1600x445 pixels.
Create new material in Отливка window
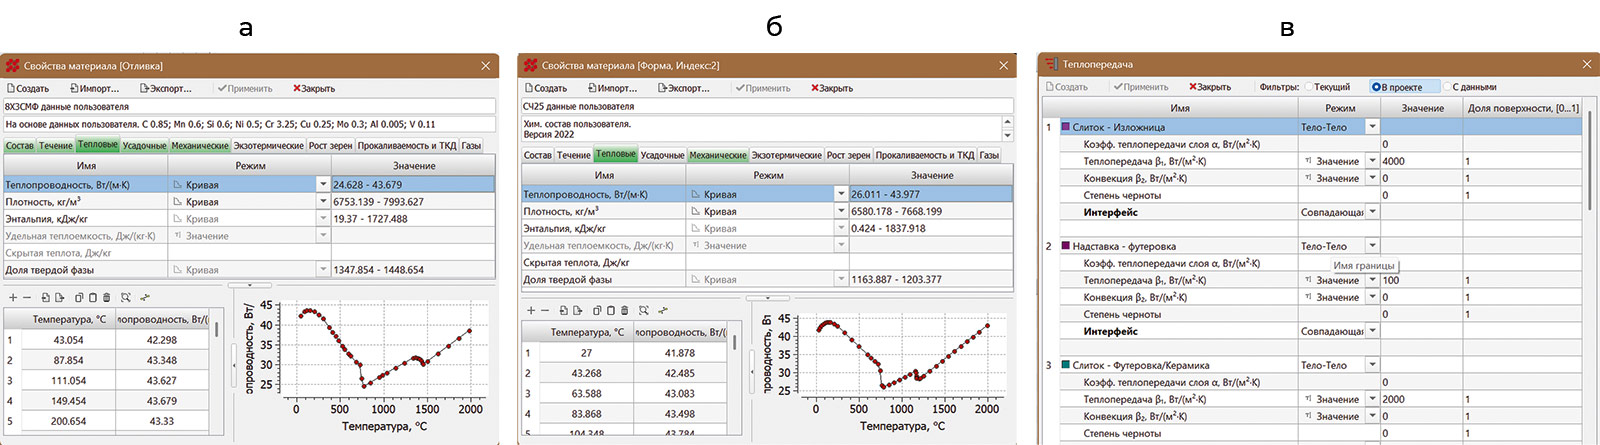click(x=28, y=89)
